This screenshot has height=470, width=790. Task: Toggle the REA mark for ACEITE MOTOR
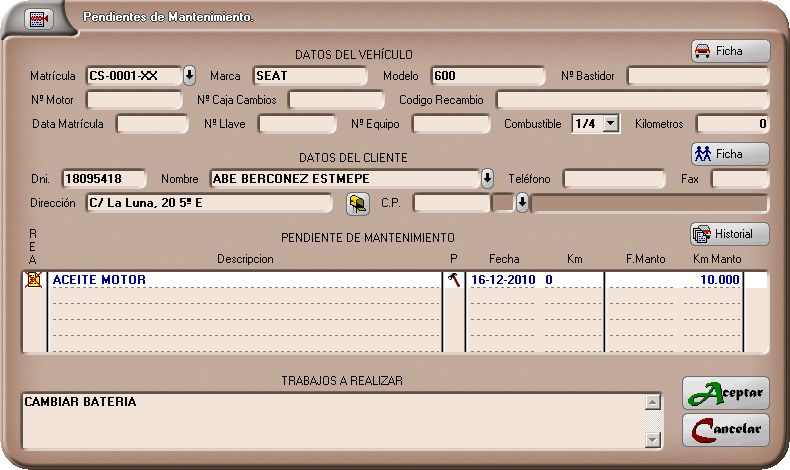click(x=33, y=280)
